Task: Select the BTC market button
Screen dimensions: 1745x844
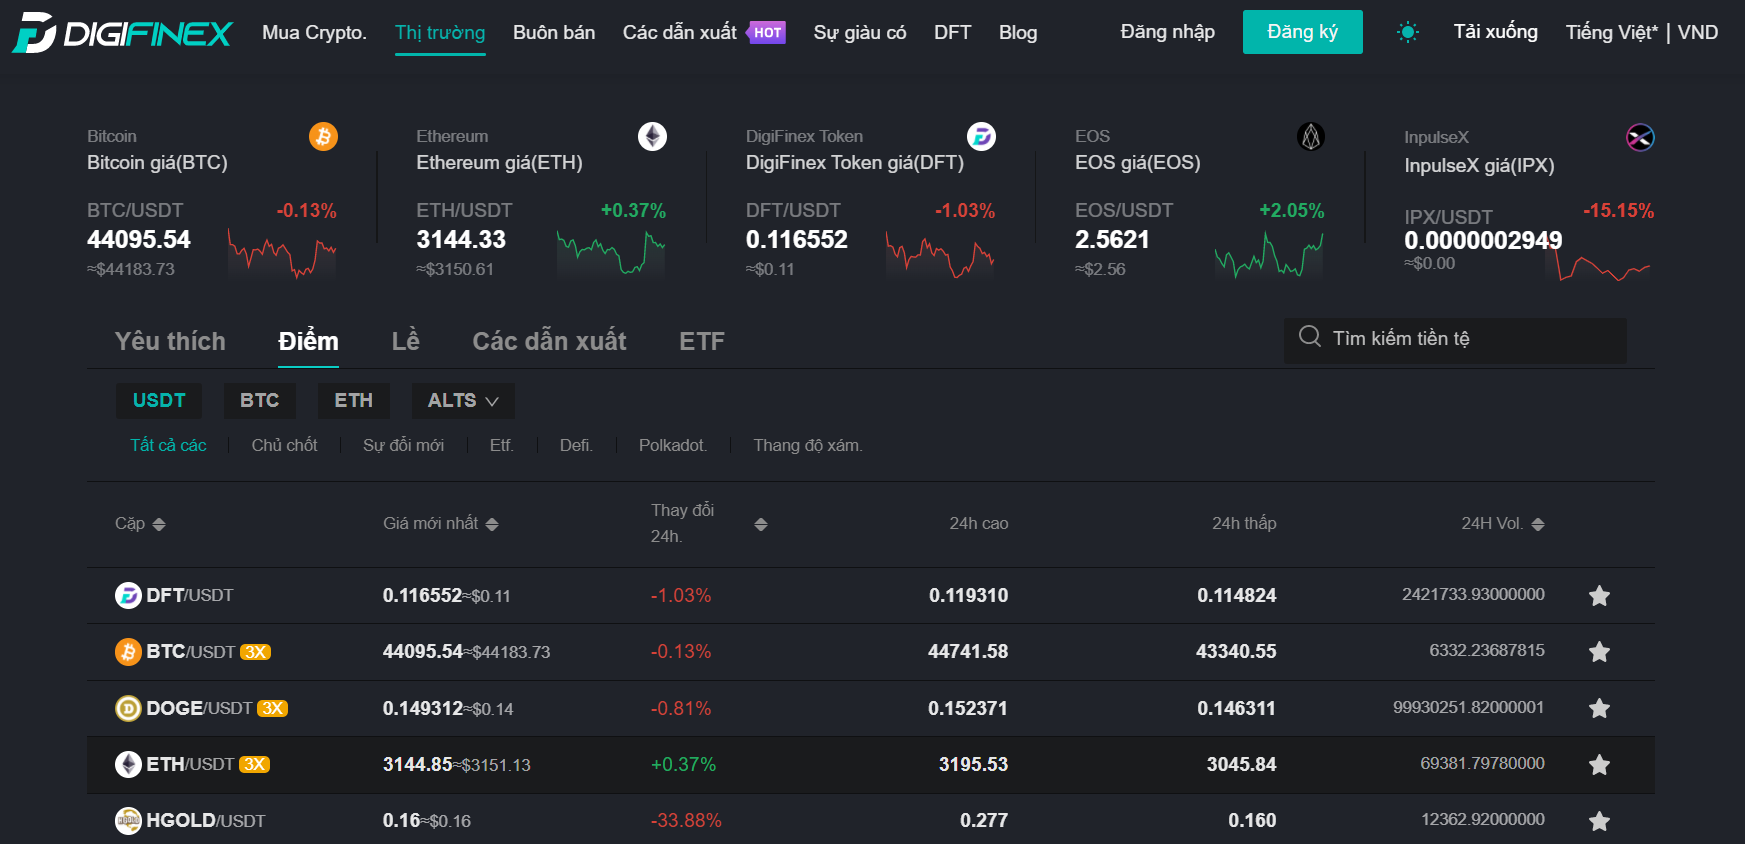Action: (x=260, y=400)
